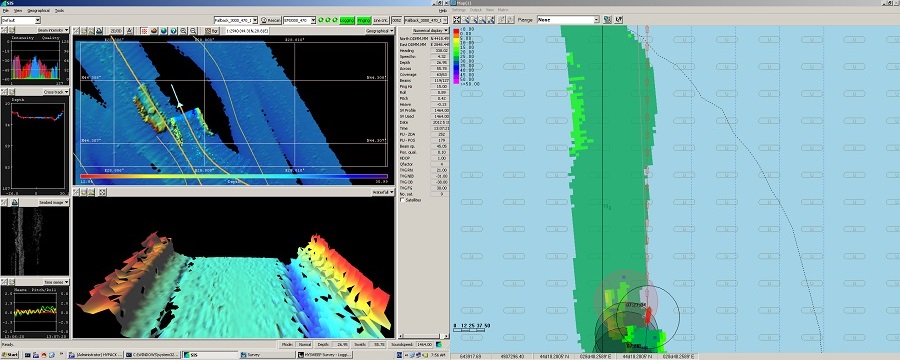Open the Help menu in SIS
900x360 pixels.
(x=443, y=10)
